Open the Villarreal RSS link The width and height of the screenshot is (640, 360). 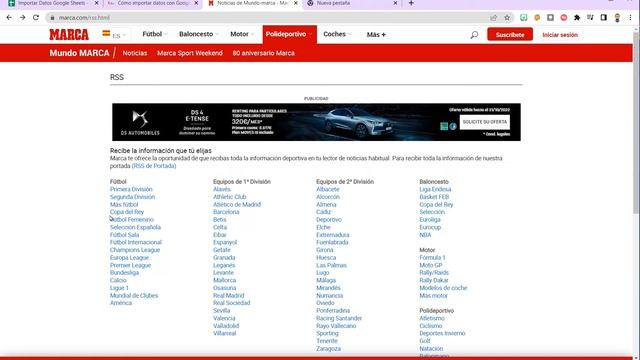tap(224, 333)
